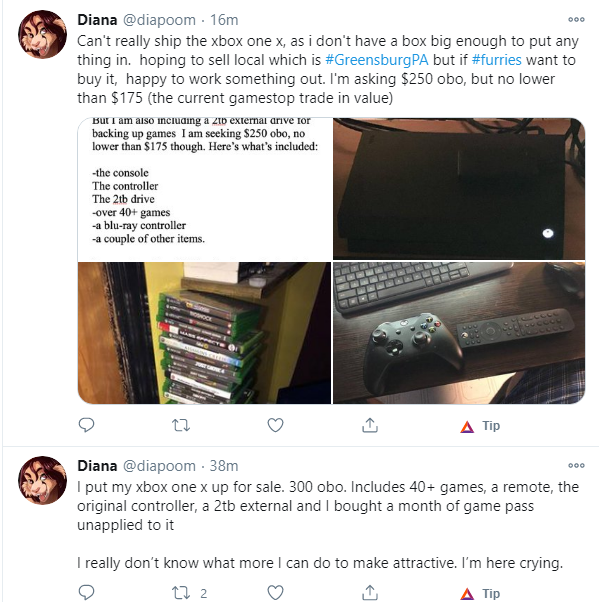Image resolution: width=599 pixels, height=602 pixels.
Task: View the black Xbox console photo
Action: pos(459,189)
